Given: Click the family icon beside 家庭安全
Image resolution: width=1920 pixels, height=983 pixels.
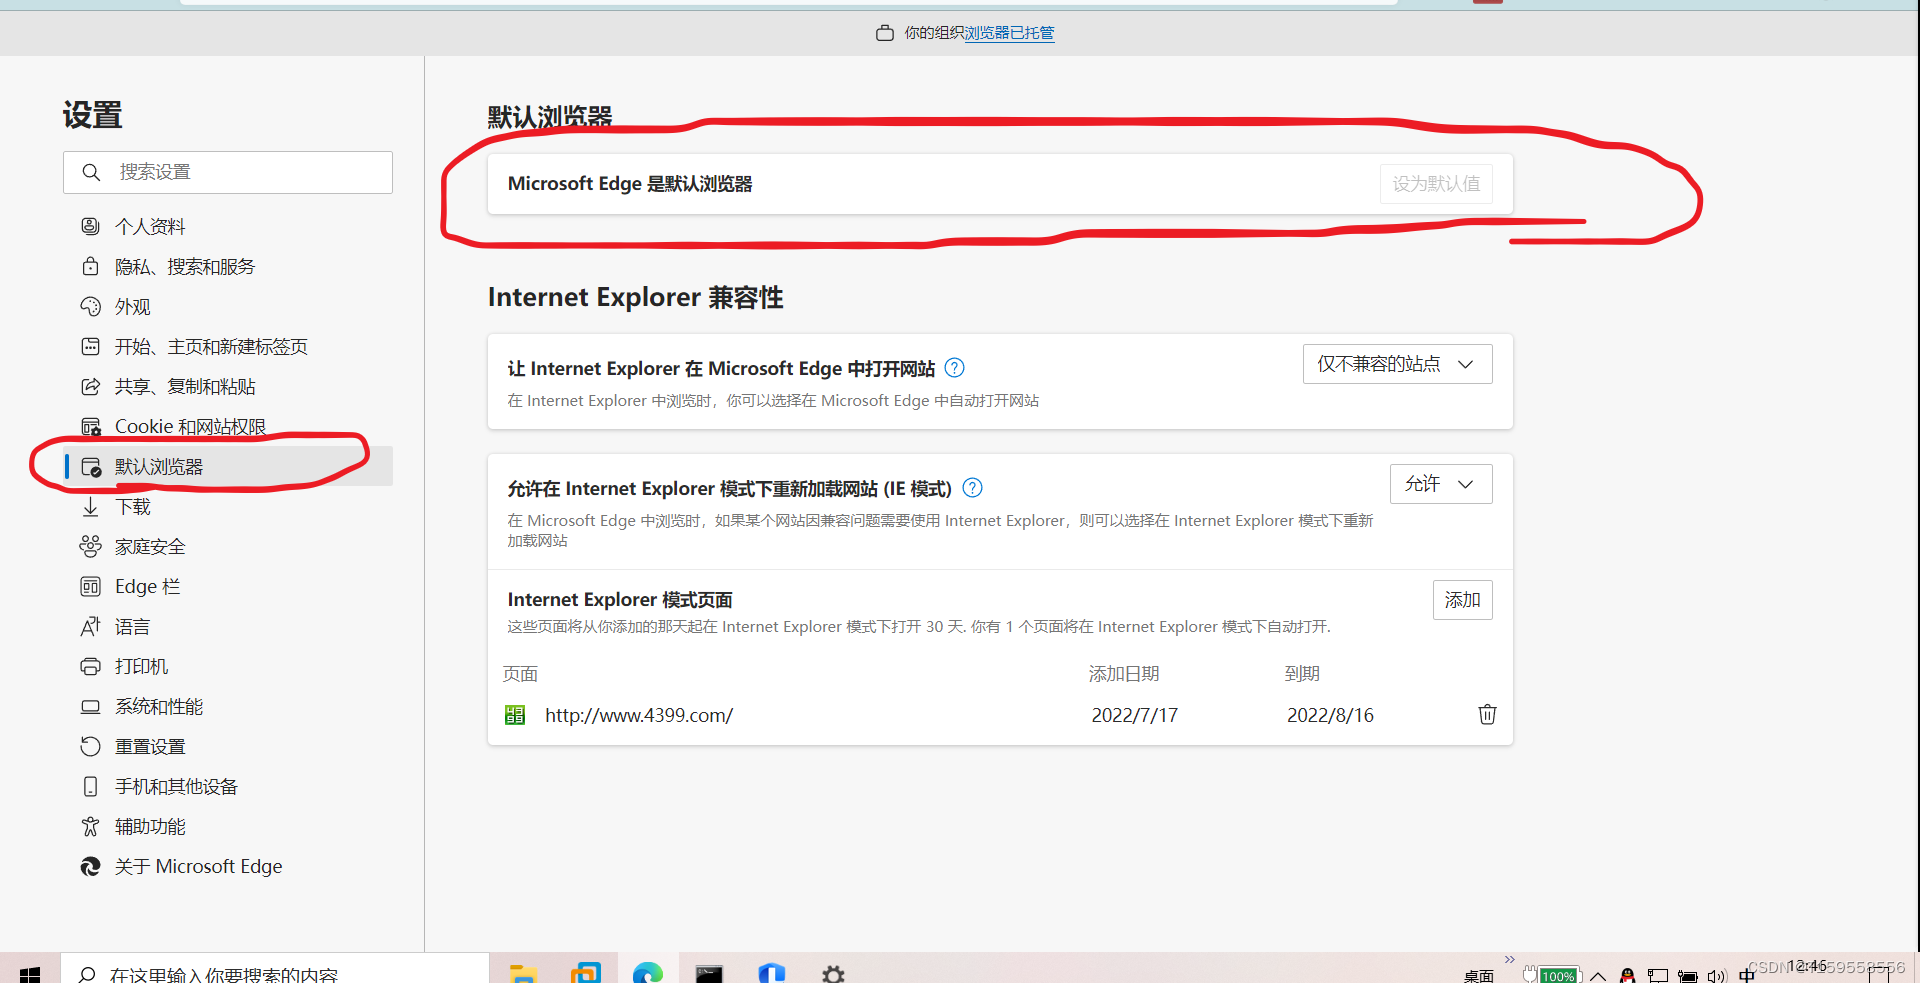Looking at the screenshot, I should point(90,546).
